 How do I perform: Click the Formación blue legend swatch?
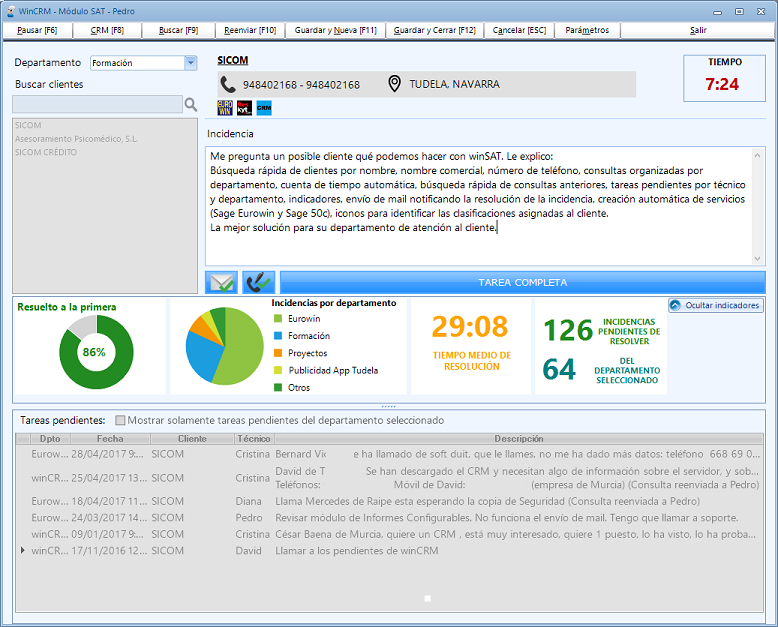(278, 336)
